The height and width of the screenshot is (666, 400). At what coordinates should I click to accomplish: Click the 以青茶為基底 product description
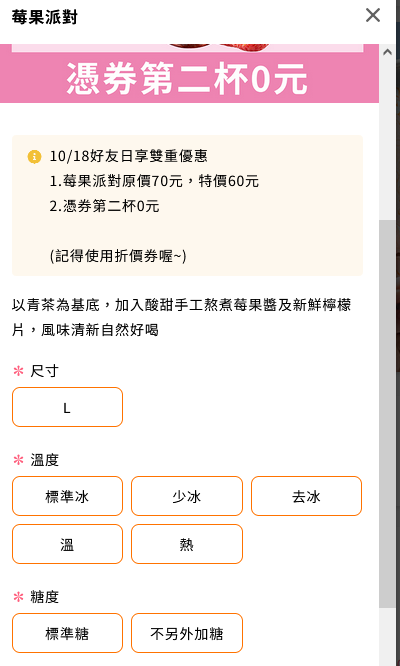pos(182,317)
